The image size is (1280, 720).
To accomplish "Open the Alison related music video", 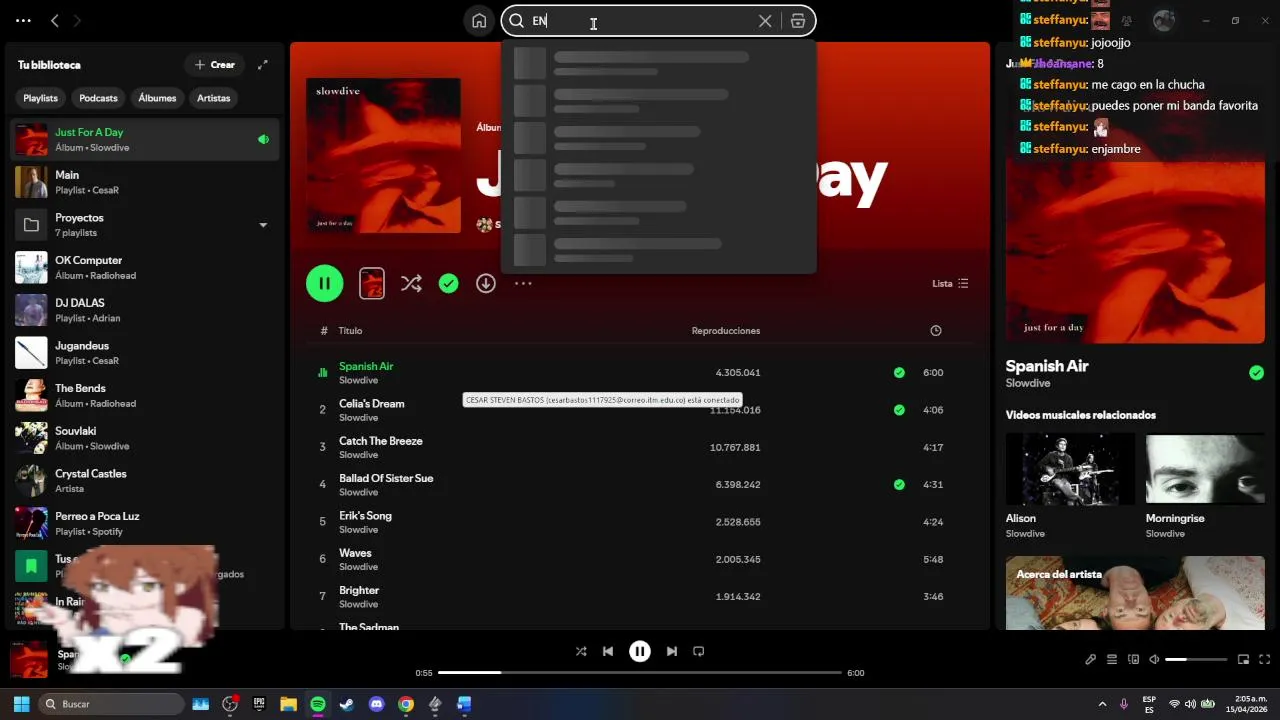I will click(x=1070, y=486).
